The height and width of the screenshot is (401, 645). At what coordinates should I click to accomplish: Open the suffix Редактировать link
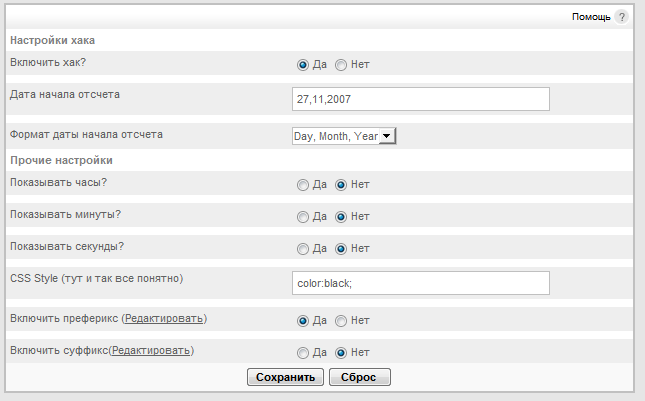click(151, 351)
